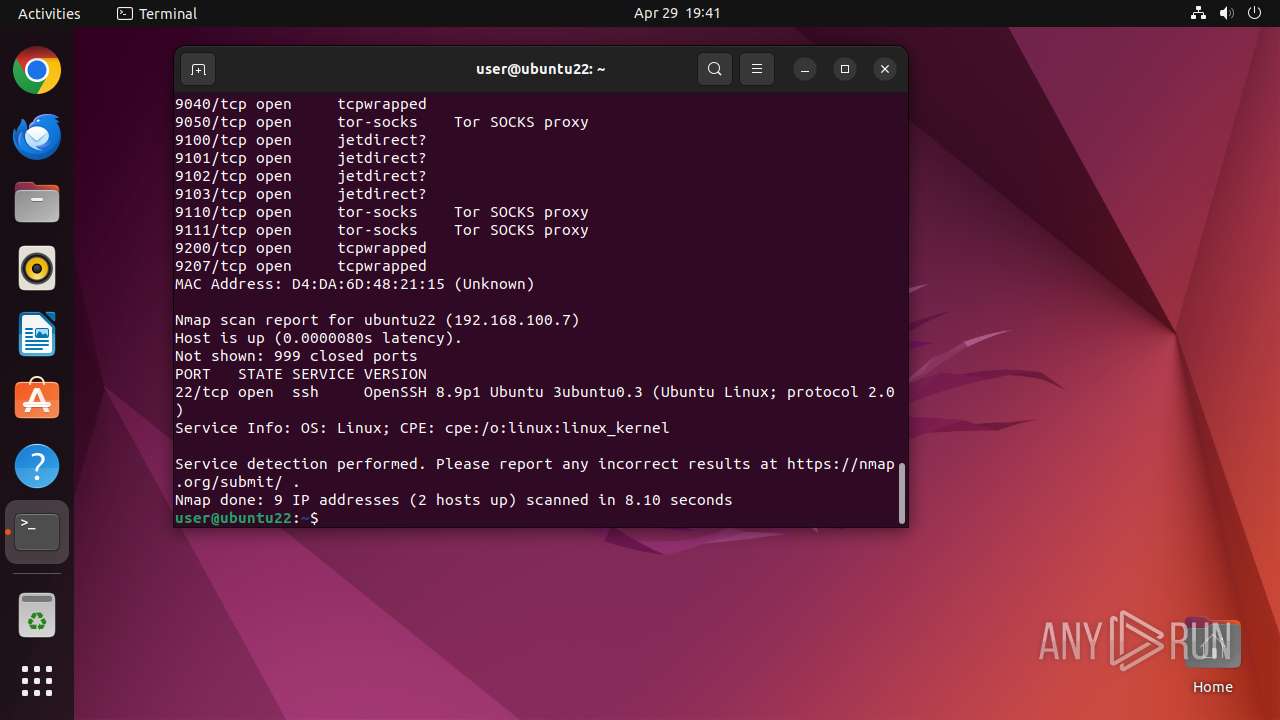Viewport: 1280px width, 720px height.
Task: Click the user@ubuntu22 prompt line
Action: pyautogui.click(x=246, y=518)
